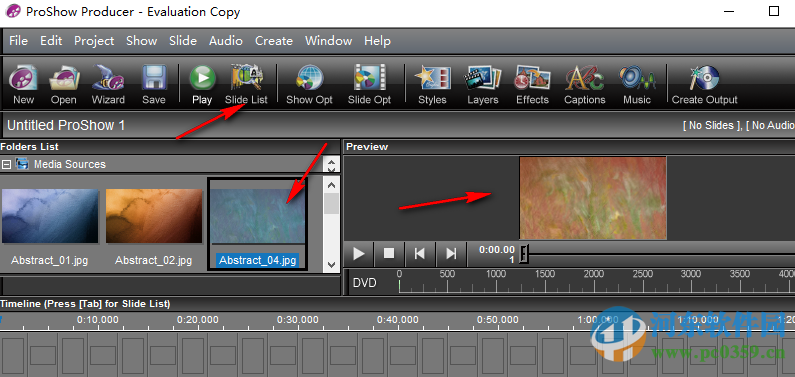
Task: Click the Create Output icon
Action: tap(705, 85)
